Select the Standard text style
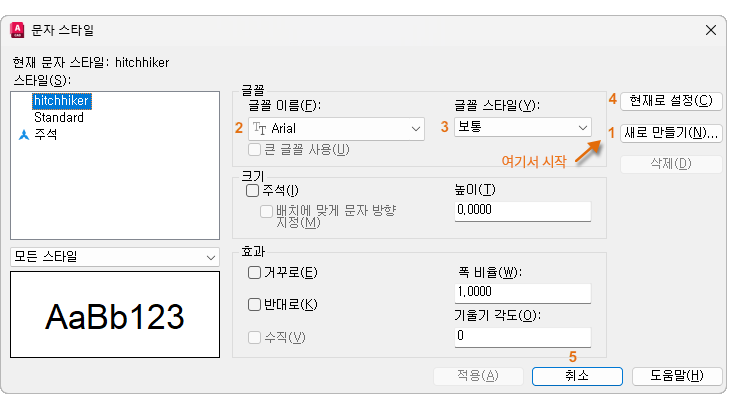 point(58,117)
